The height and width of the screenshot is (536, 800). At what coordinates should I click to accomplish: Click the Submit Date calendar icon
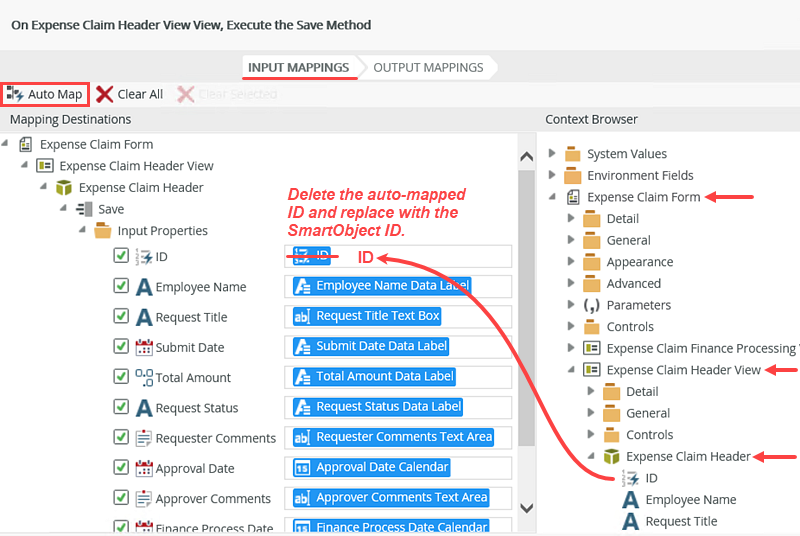click(x=144, y=347)
